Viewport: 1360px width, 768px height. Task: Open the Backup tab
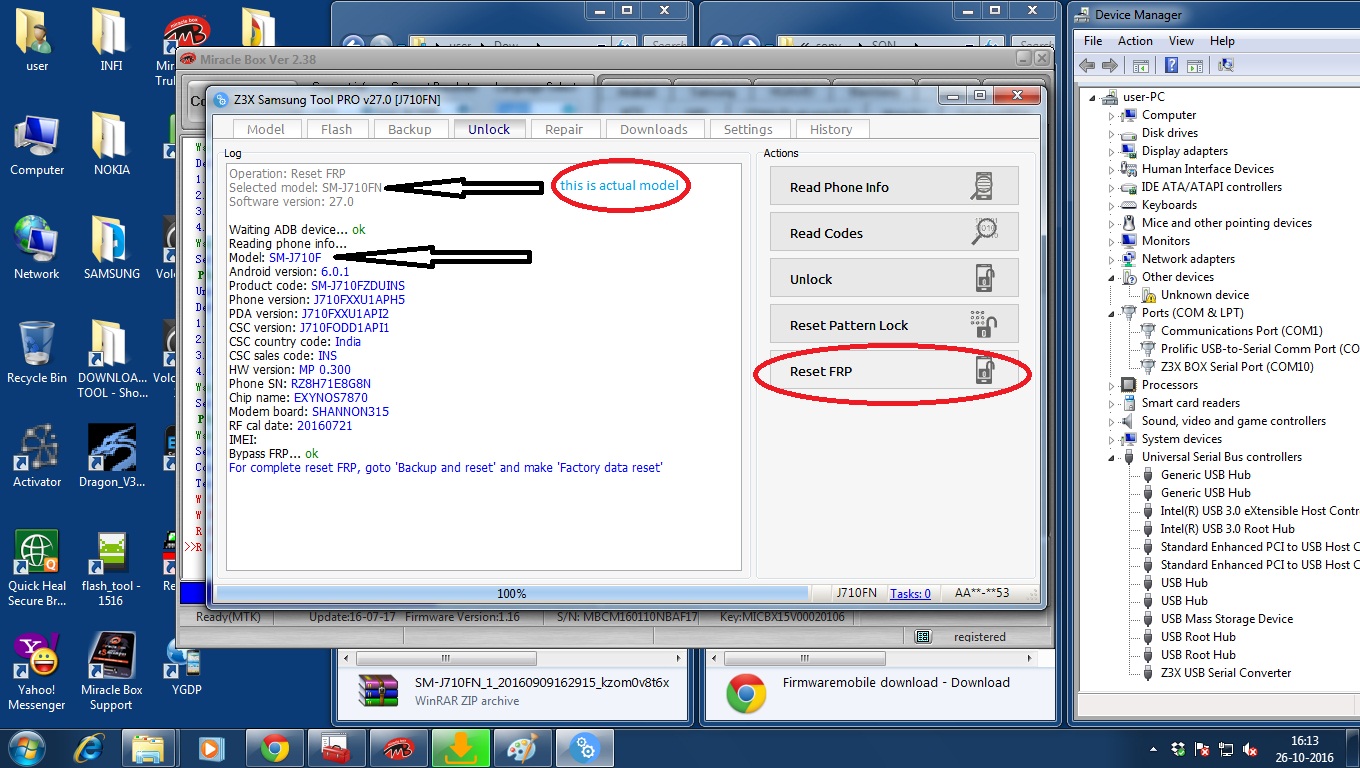(x=409, y=129)
